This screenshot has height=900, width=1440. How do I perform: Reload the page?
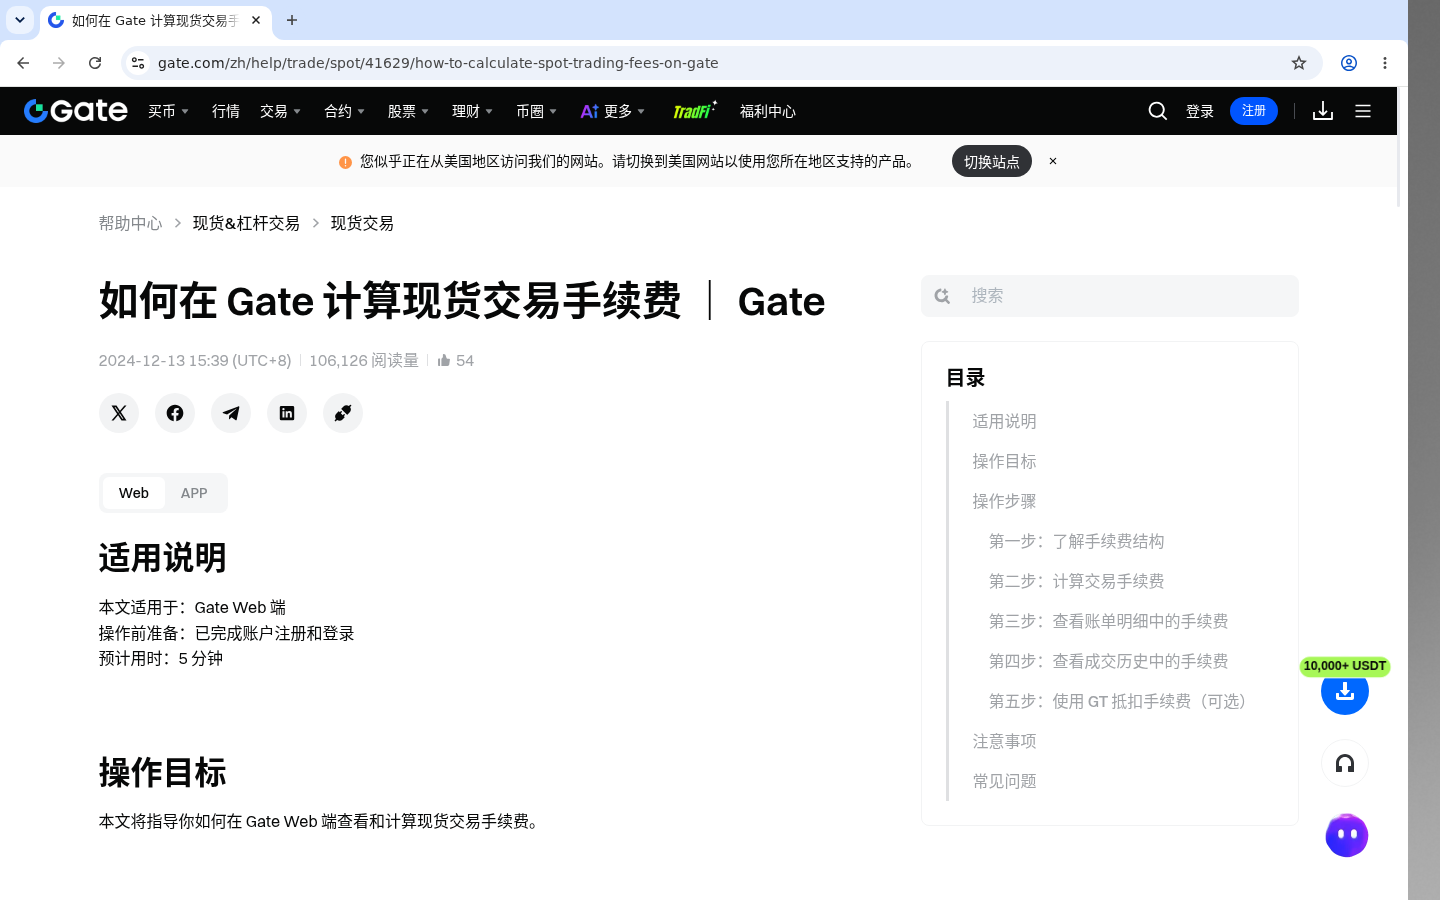click(x=95, y=63)
